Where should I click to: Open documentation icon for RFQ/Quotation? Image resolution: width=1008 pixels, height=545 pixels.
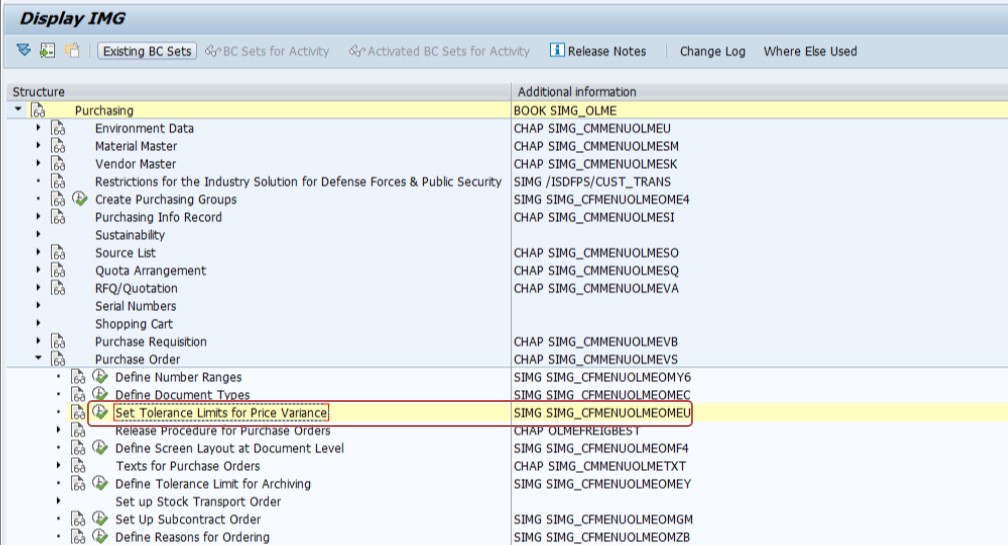58,288
